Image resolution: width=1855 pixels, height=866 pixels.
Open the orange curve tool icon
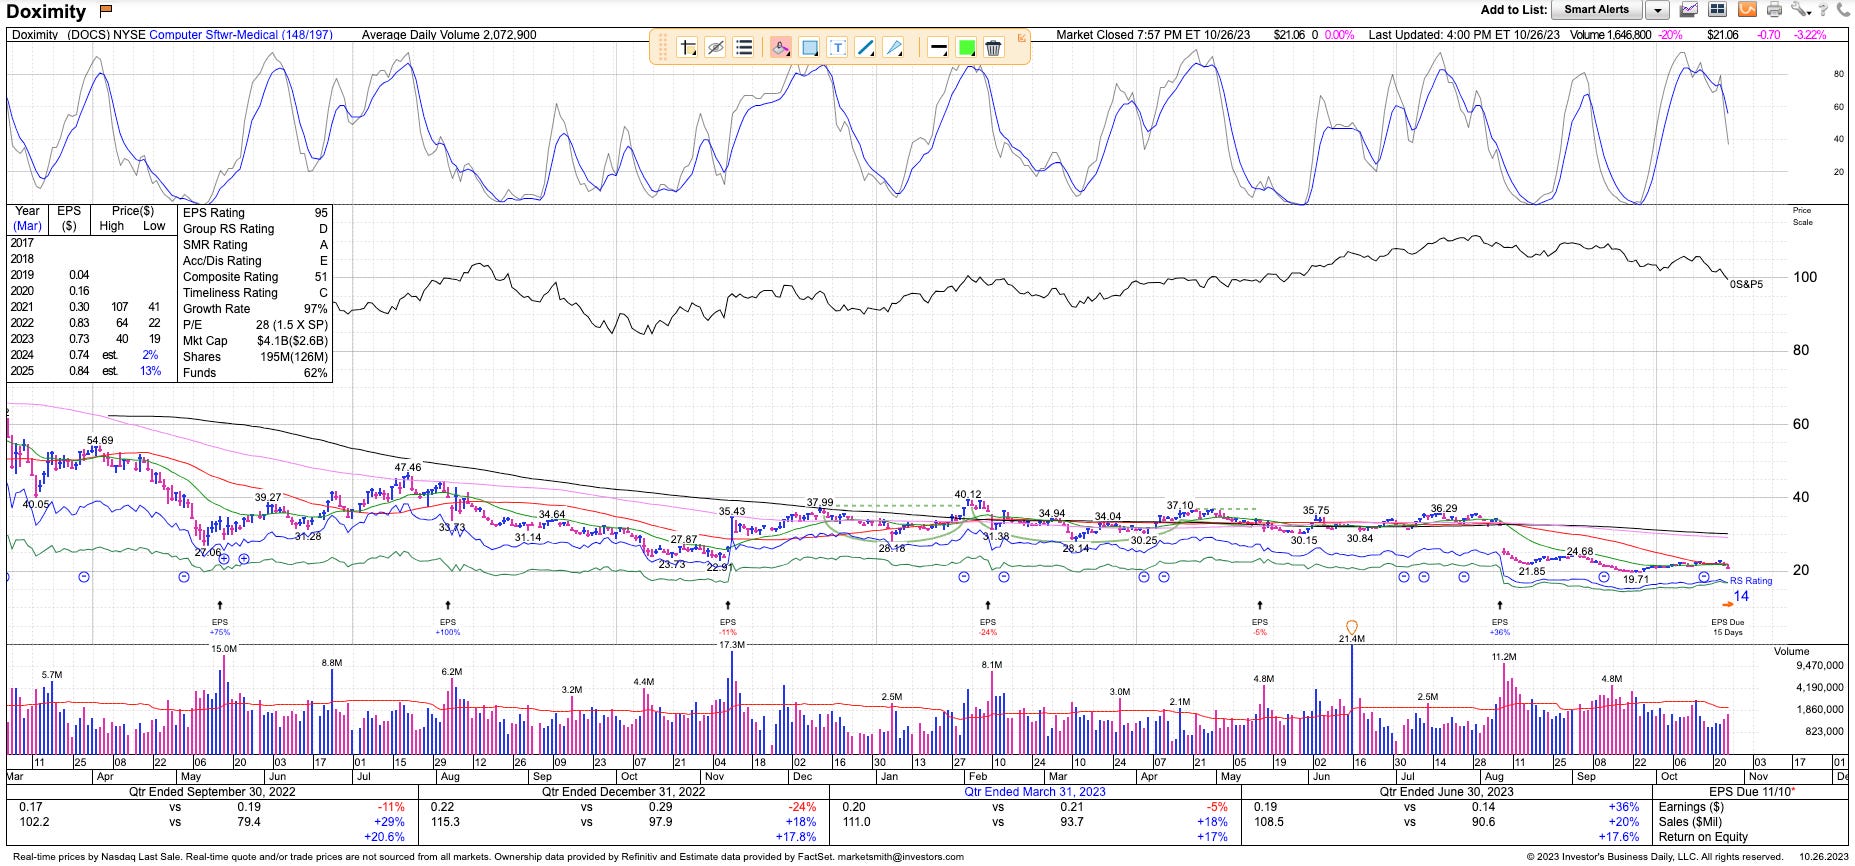[1746, 10]
